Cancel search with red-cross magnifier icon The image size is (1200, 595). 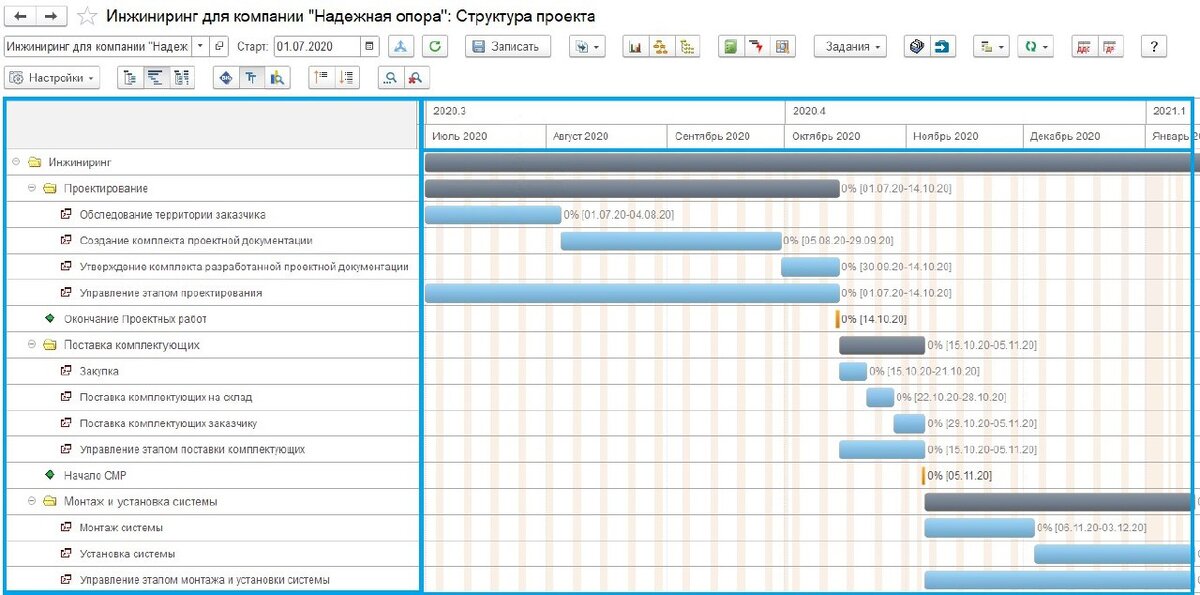(x=416, y=77)
